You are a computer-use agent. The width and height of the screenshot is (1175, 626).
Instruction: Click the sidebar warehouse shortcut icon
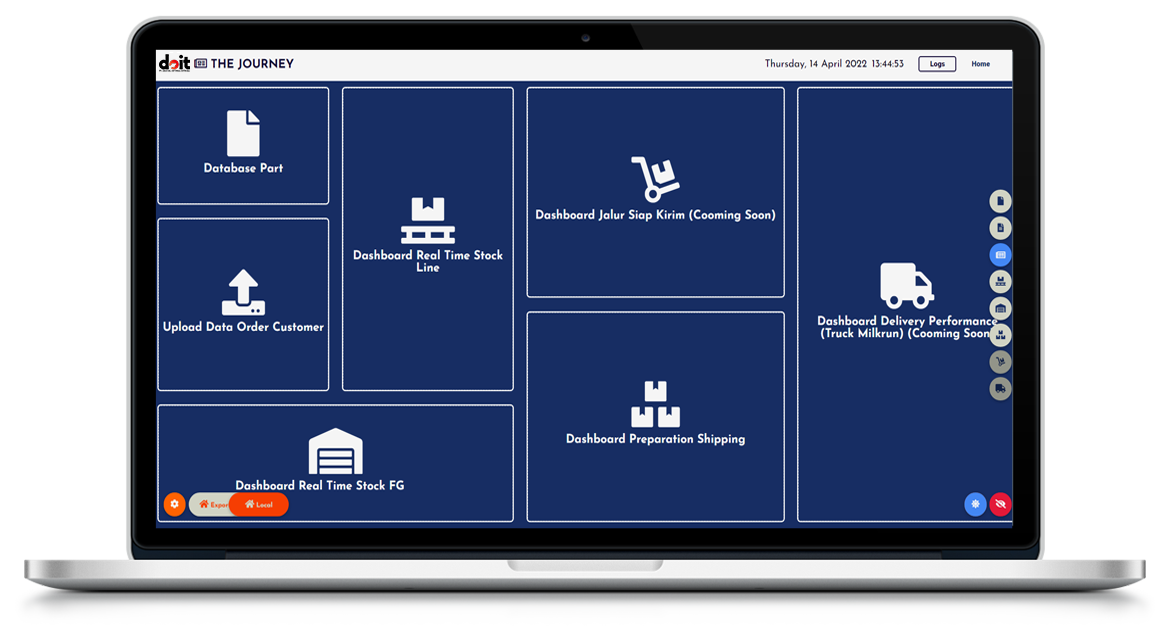(x=999, y=308)
